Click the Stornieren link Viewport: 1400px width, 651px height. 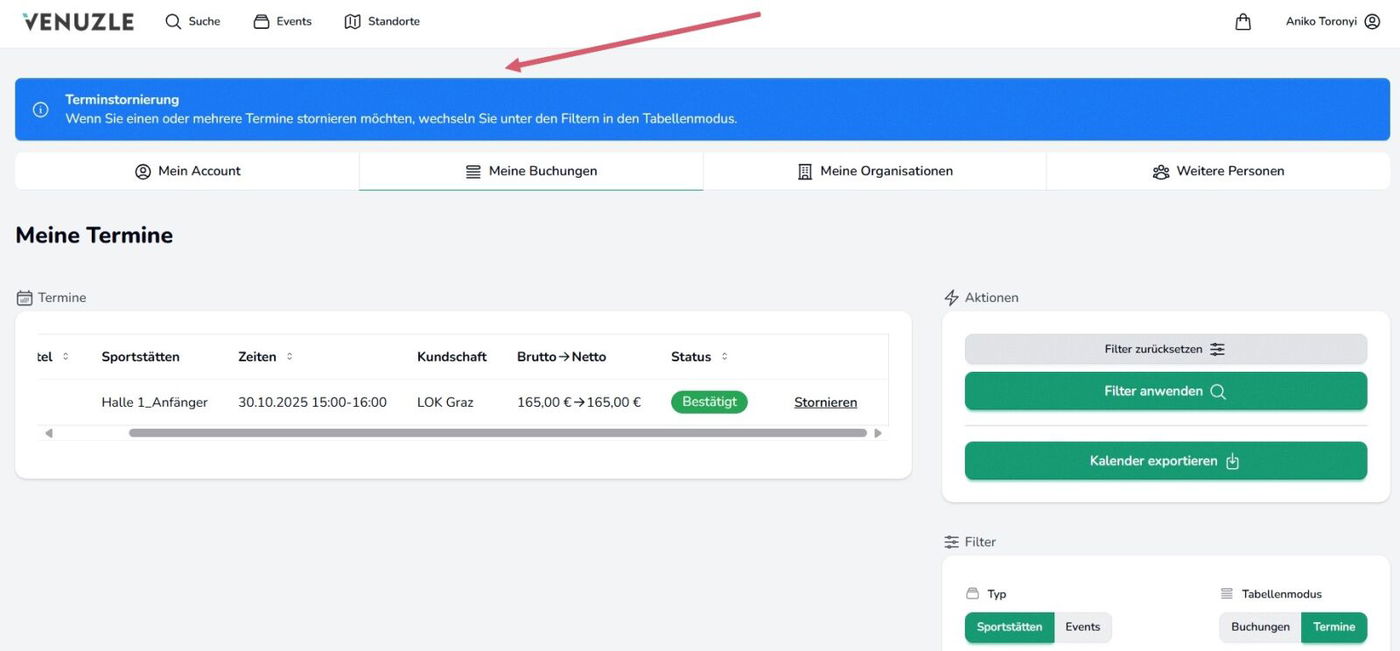[825, 402]
